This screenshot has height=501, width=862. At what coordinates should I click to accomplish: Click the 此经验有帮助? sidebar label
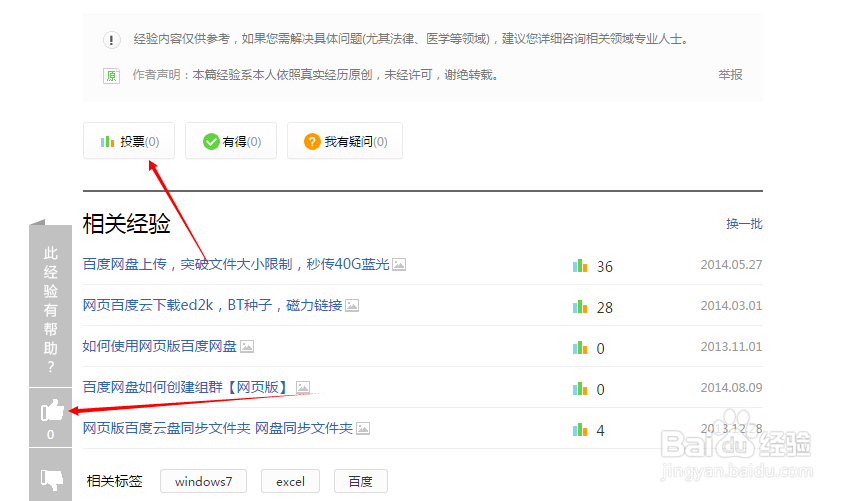51,310
